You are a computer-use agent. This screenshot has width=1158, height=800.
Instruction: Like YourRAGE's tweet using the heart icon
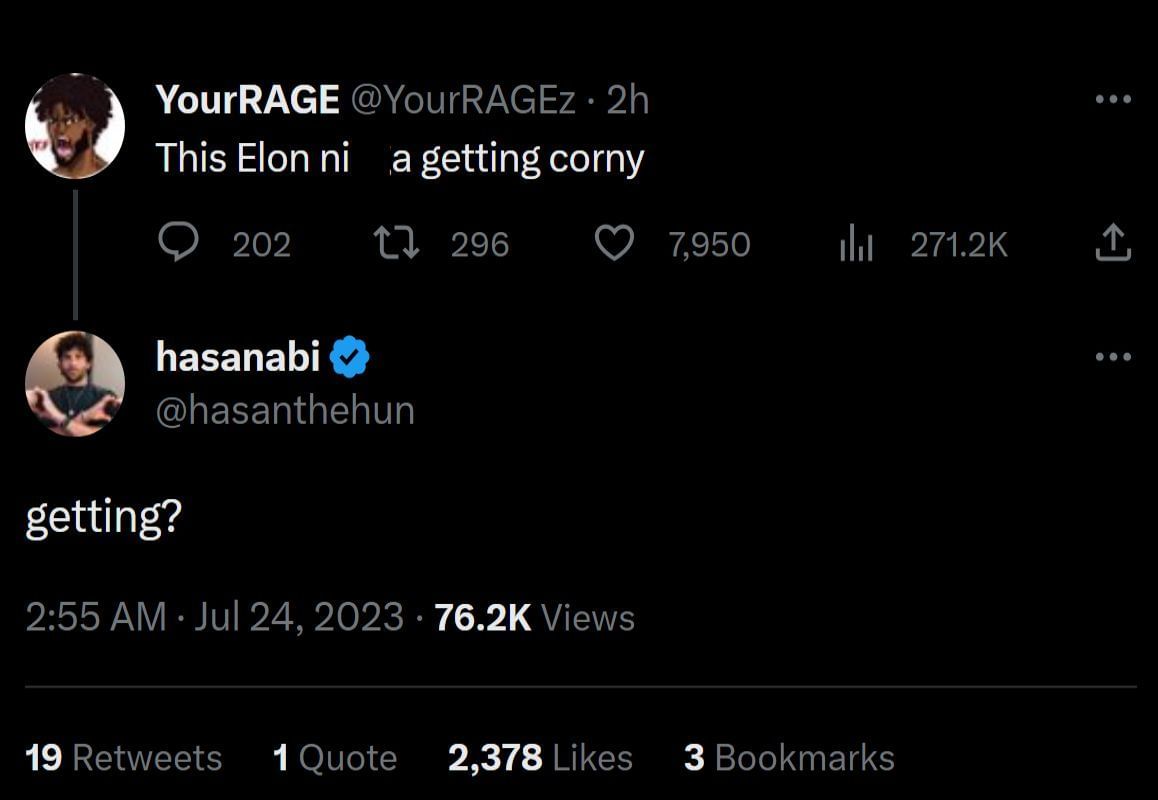[x=616, y=243]
